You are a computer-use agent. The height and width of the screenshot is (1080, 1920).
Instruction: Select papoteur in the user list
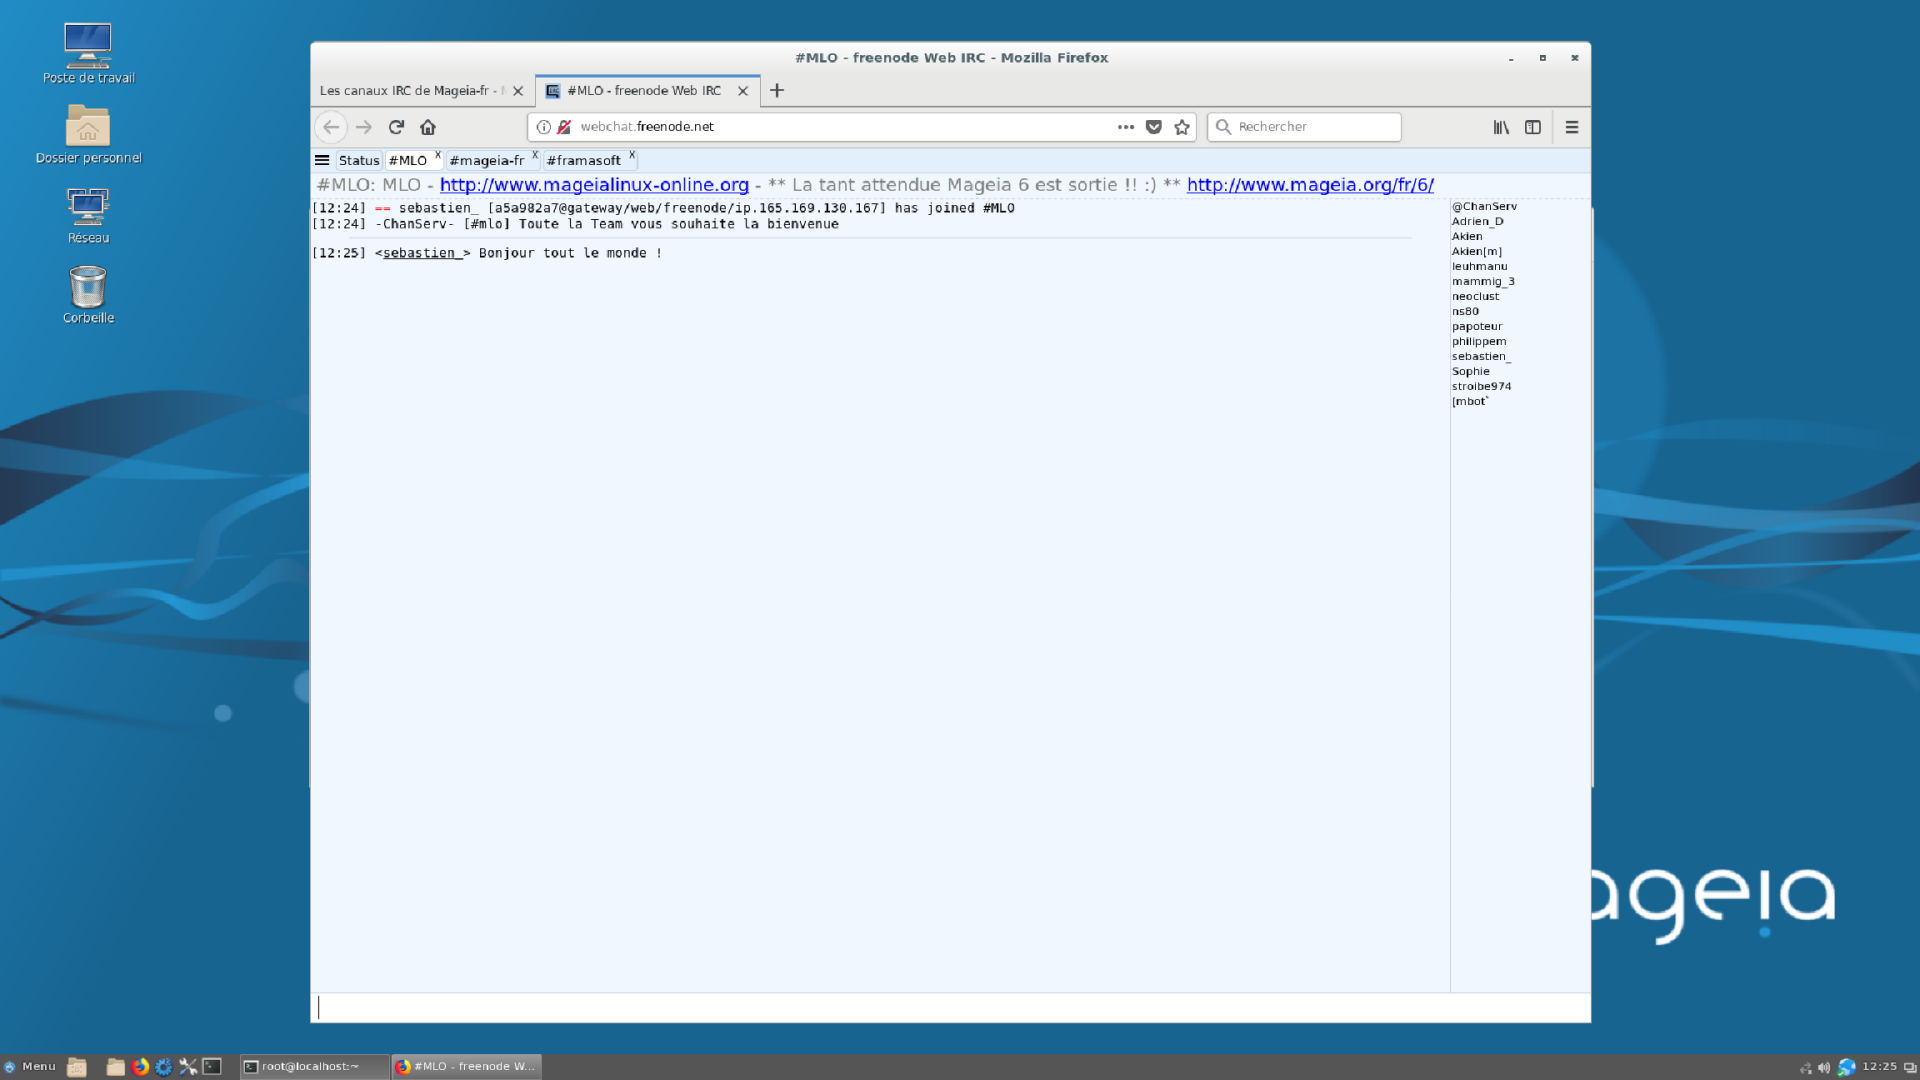pyautogui.click(x=1477, y=326)
